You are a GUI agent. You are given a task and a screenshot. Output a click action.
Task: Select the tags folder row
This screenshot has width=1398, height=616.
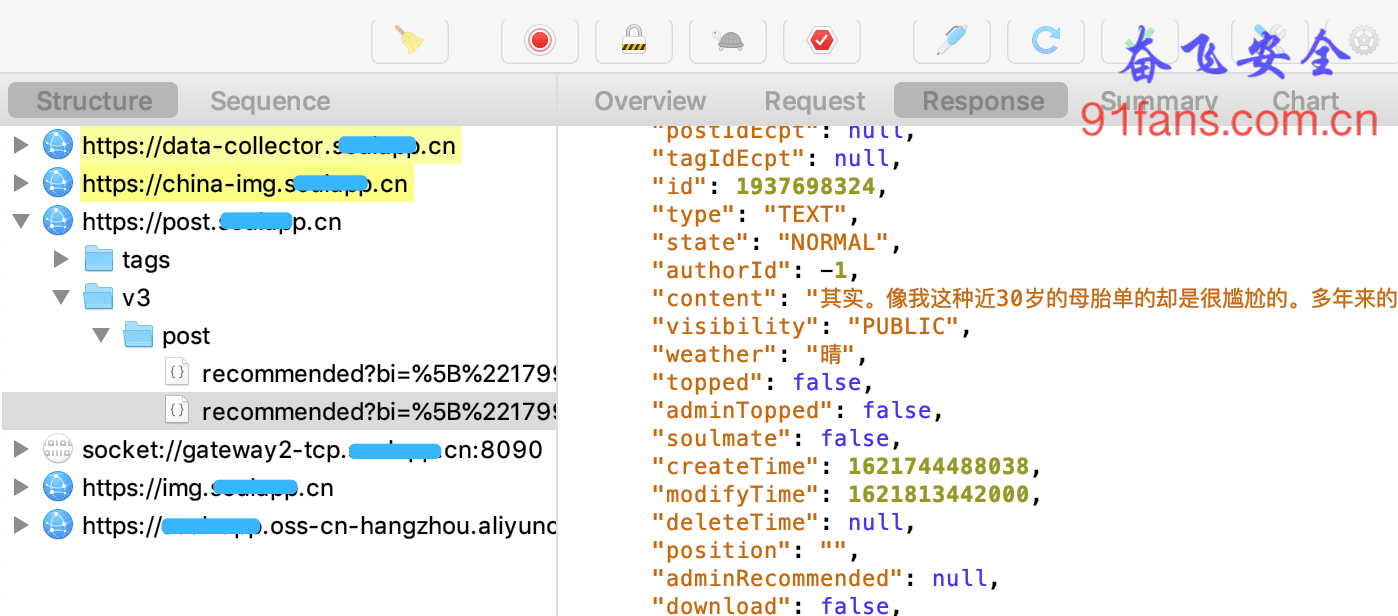coord(279,260)
